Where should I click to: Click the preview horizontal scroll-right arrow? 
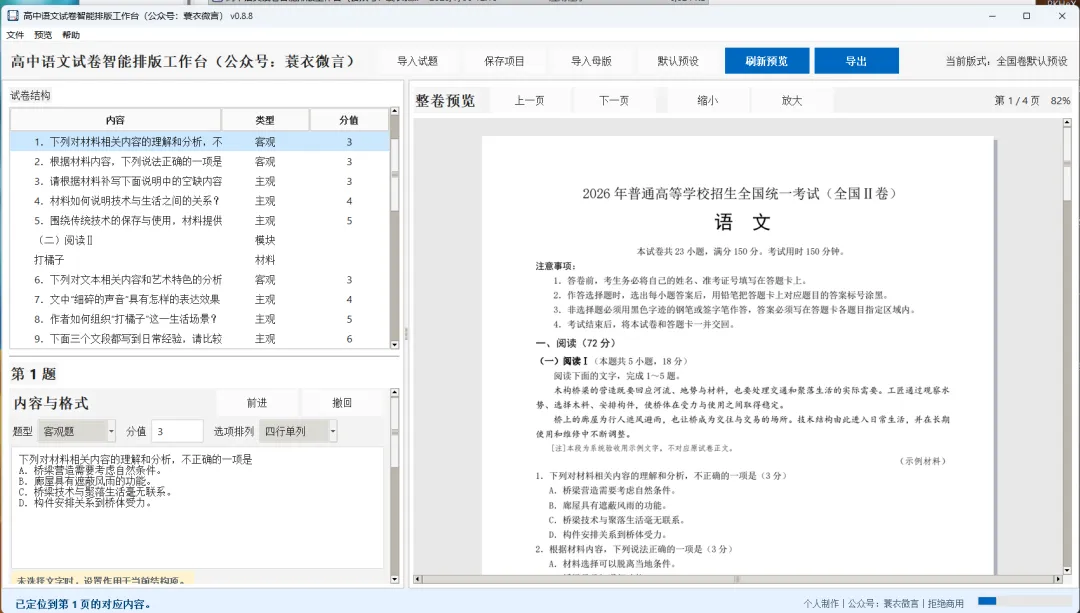tap(1059, 579)
